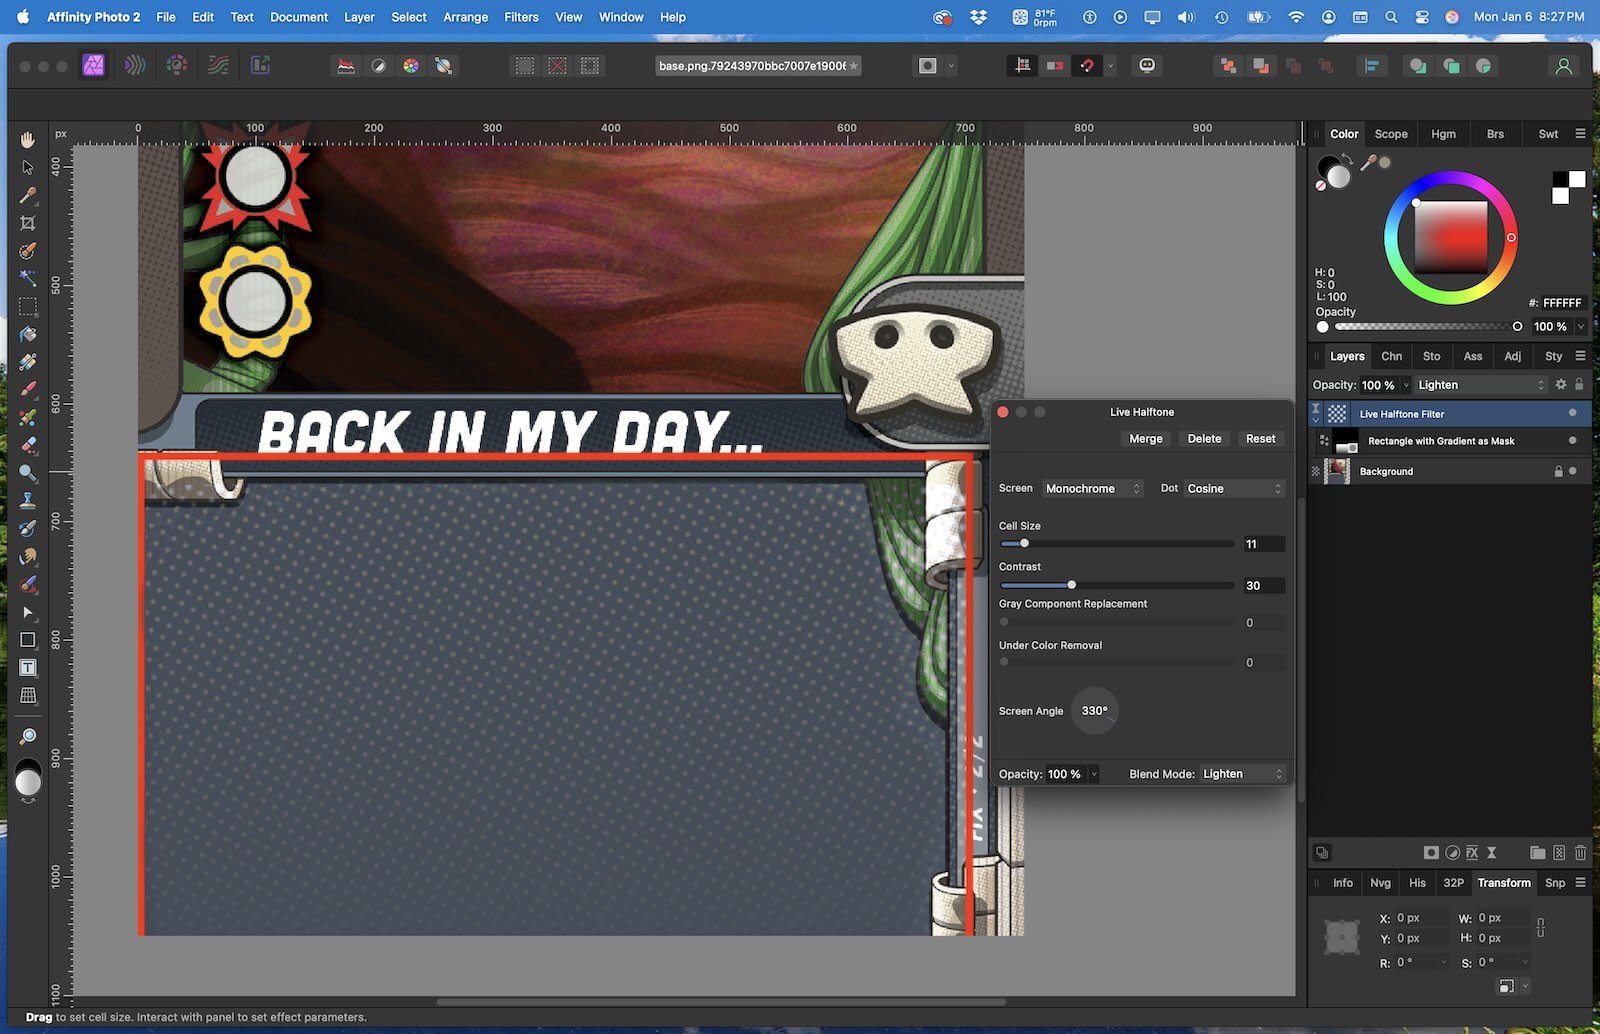Toggle Move By Whole Pixels button

[1055, 66]
